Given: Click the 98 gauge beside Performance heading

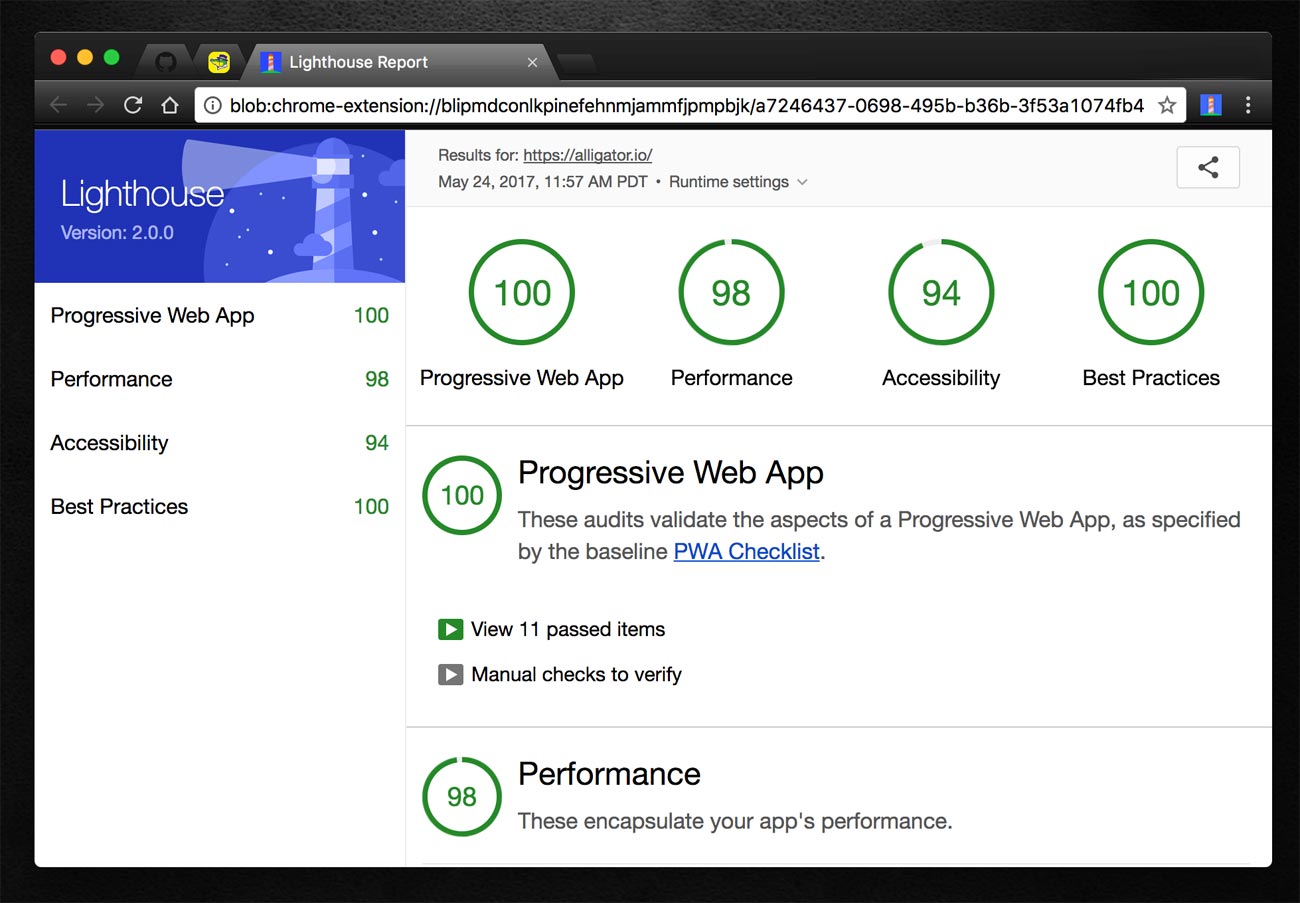Looking at the screenshot, I should tap(462, 796).
